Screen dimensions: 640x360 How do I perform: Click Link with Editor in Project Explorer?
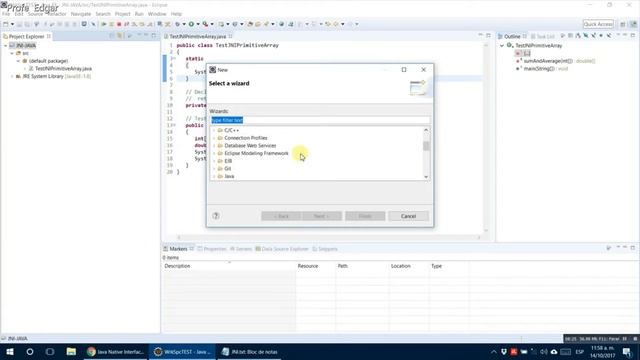120,36
